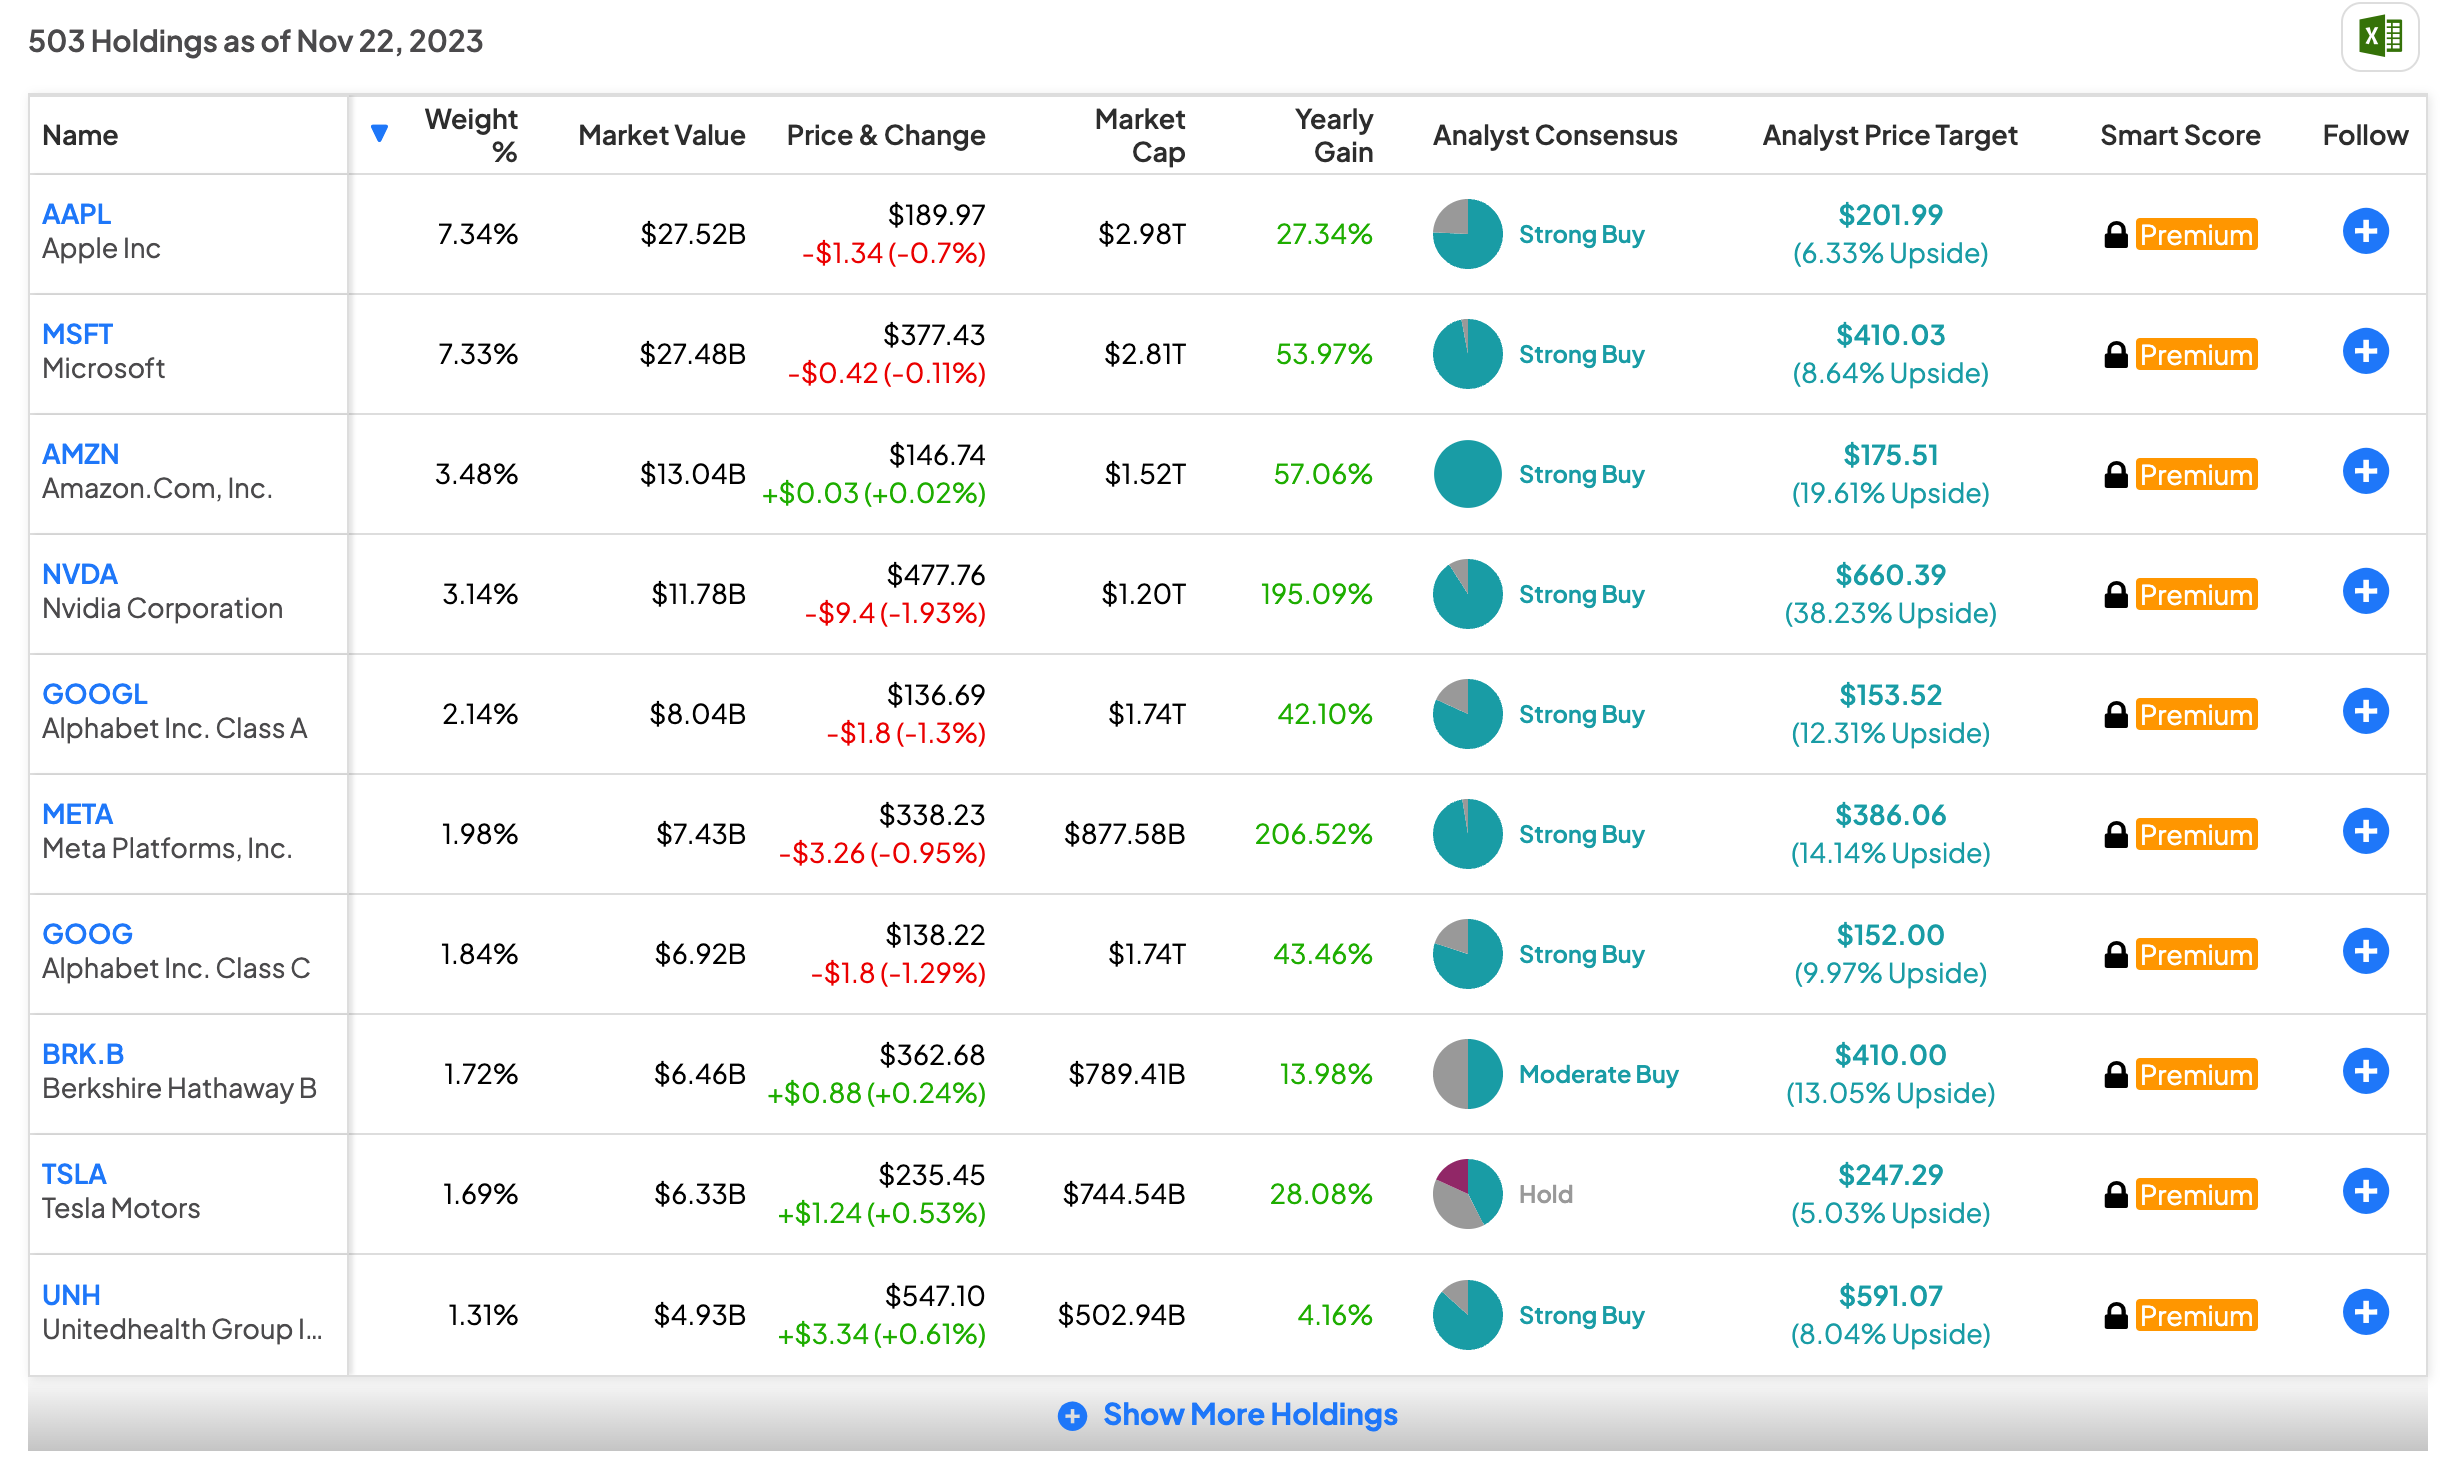Follow UNH with plus icon

pos(2365,1313)
